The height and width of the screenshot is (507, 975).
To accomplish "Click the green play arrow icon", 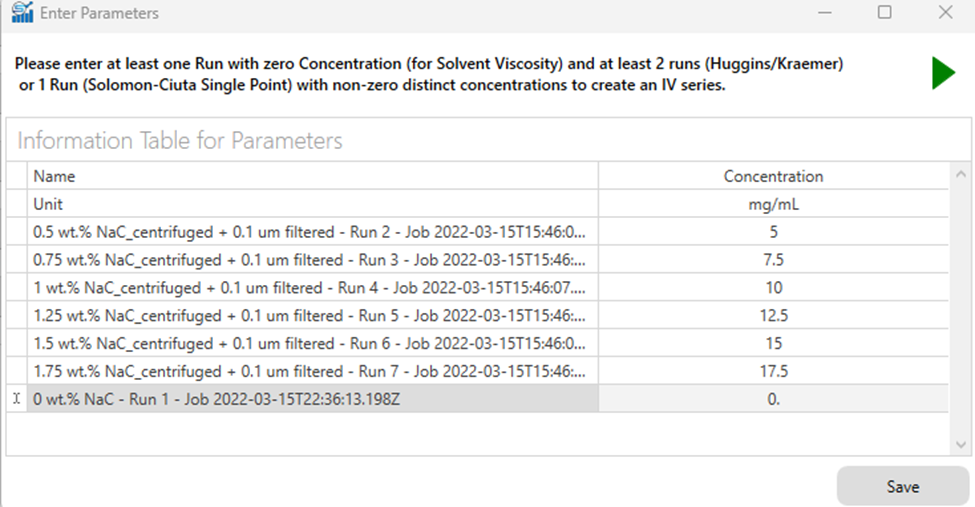I will click(943, 73).
